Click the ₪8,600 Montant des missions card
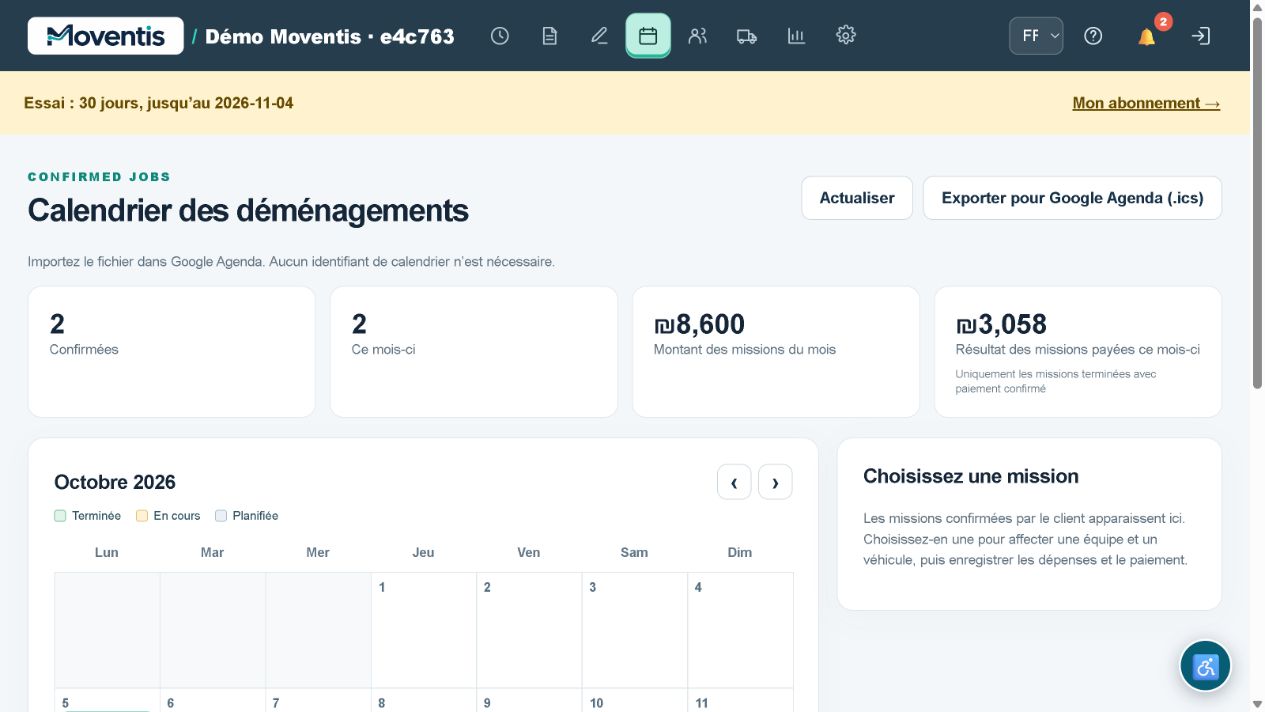Image resolution: width=1265 pixels, height=712 pixels. point(776,352)
